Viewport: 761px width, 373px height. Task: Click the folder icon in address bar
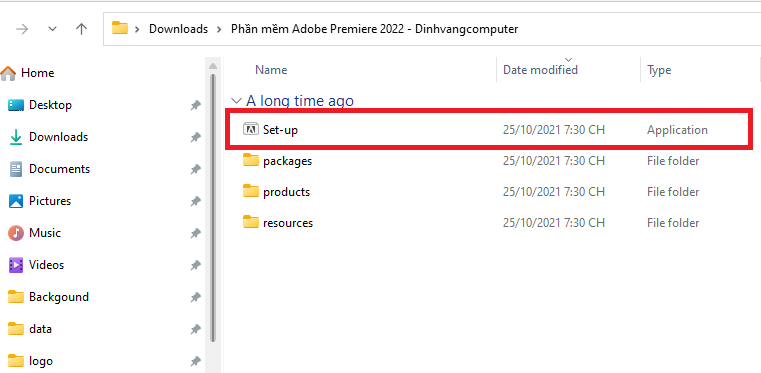coord(120,28)
